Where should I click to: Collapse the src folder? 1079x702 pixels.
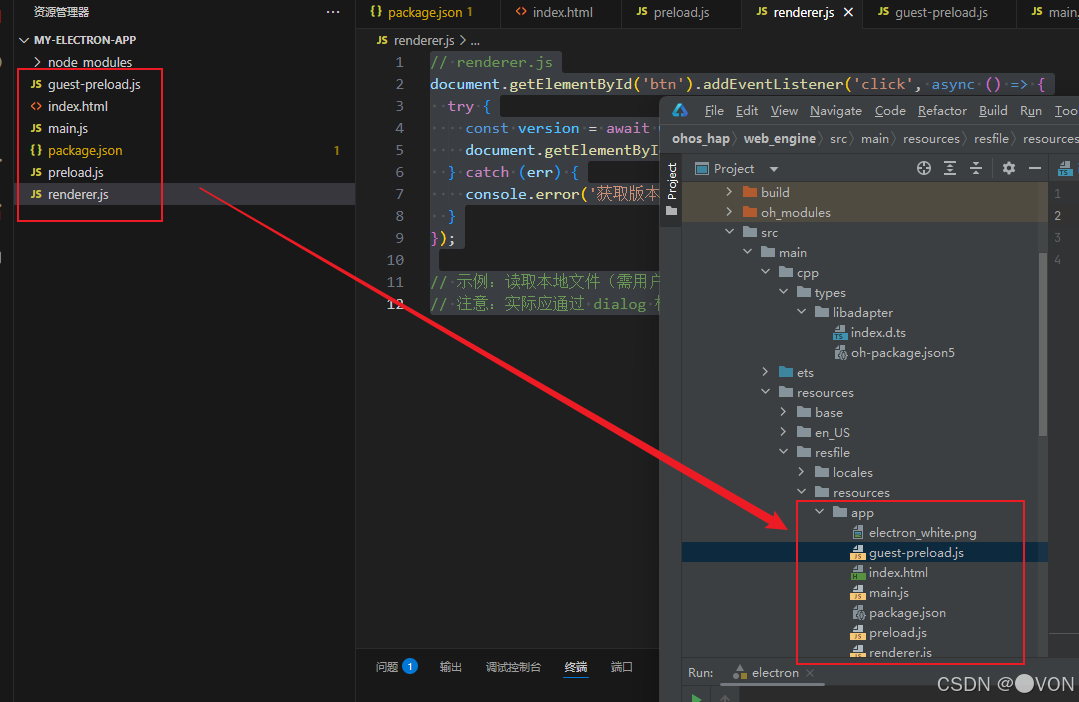(729, 232)
